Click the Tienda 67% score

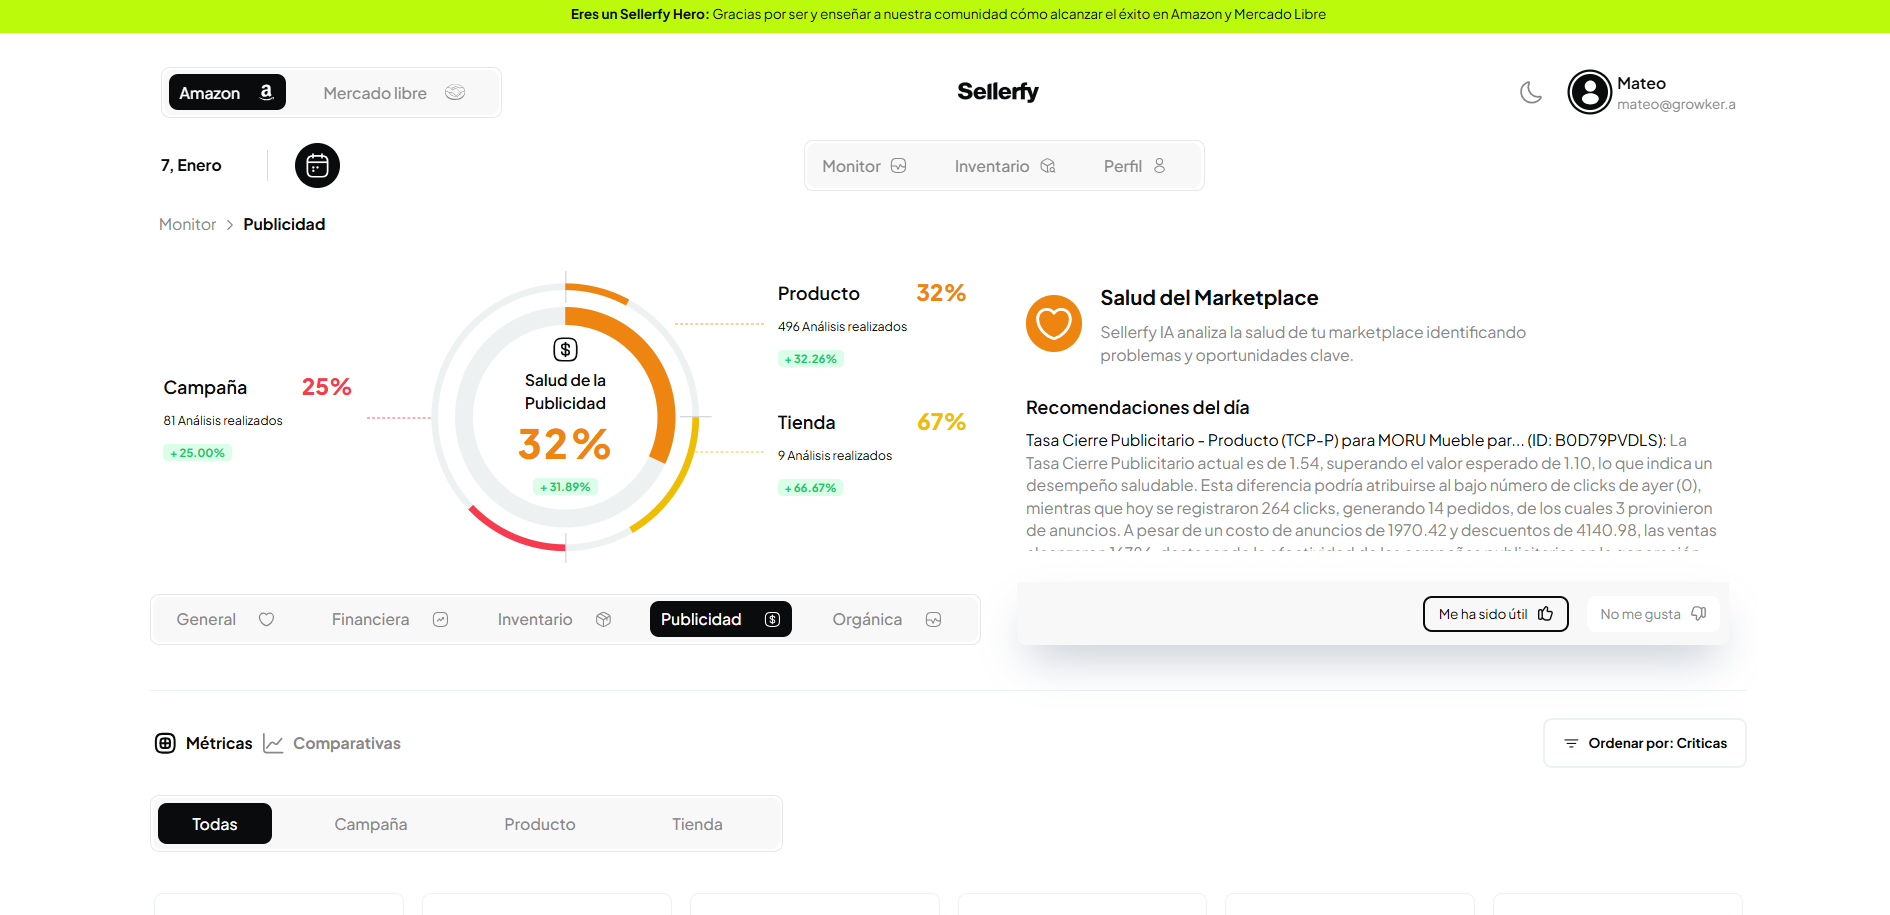coord(941,422)
